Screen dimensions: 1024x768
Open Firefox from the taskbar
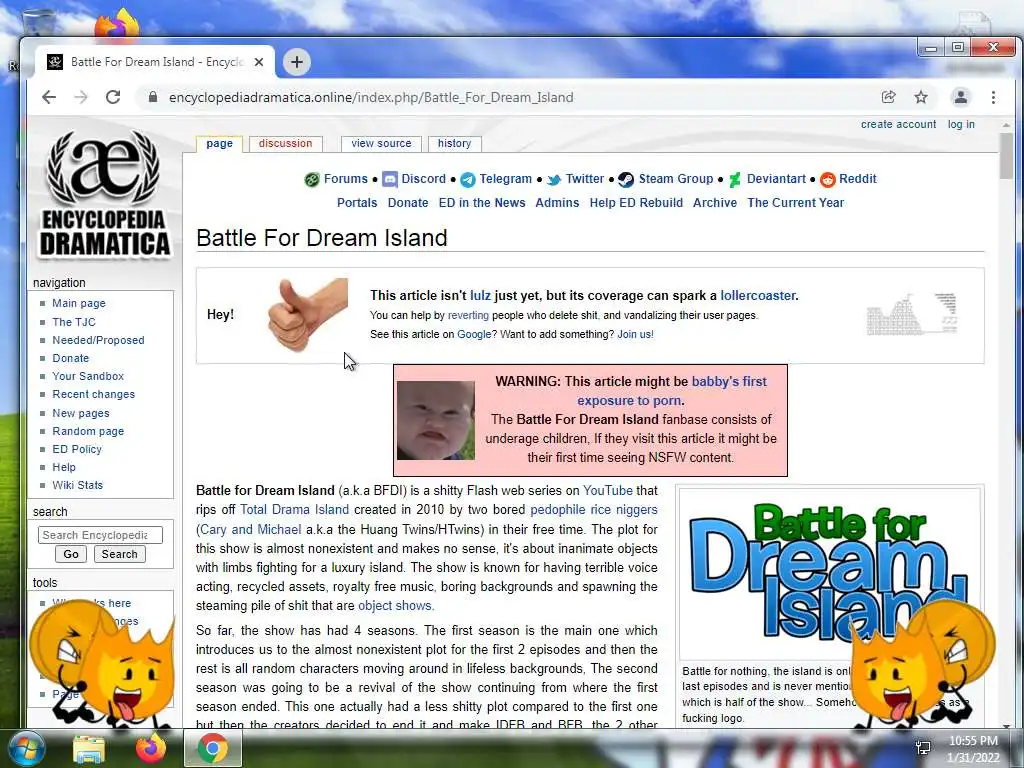click(x=151, y=748)
